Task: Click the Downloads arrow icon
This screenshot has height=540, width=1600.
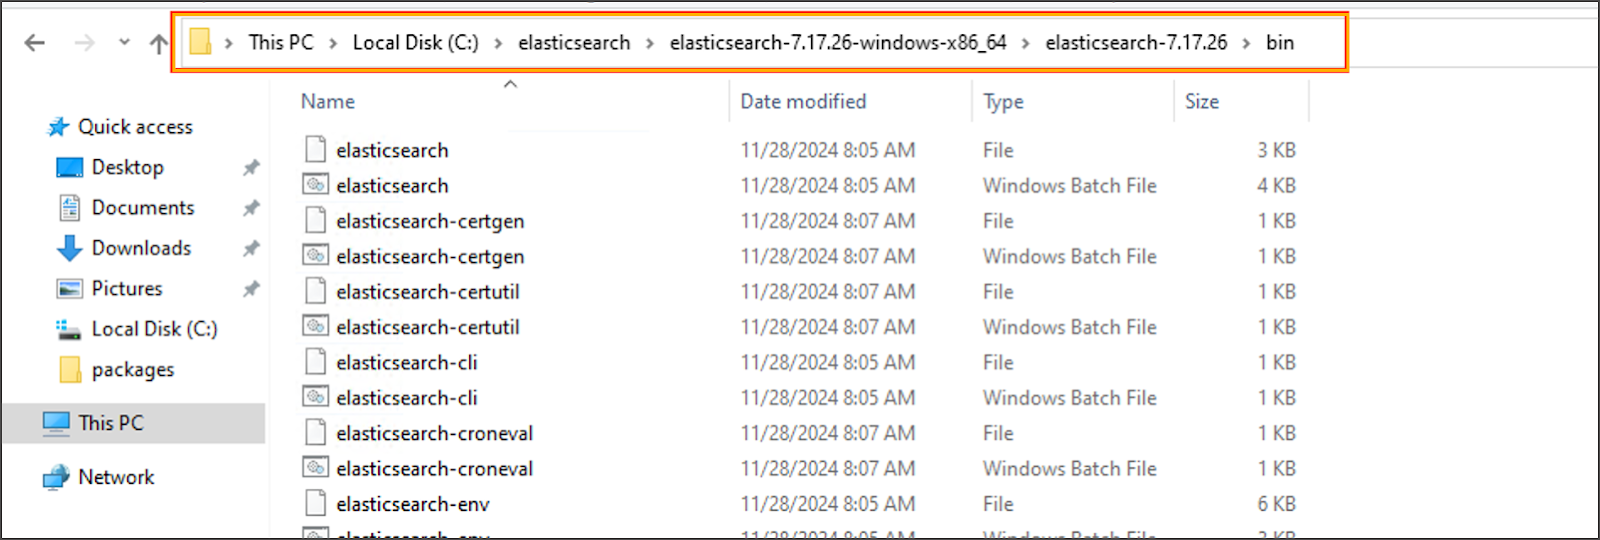Action: 69,248
